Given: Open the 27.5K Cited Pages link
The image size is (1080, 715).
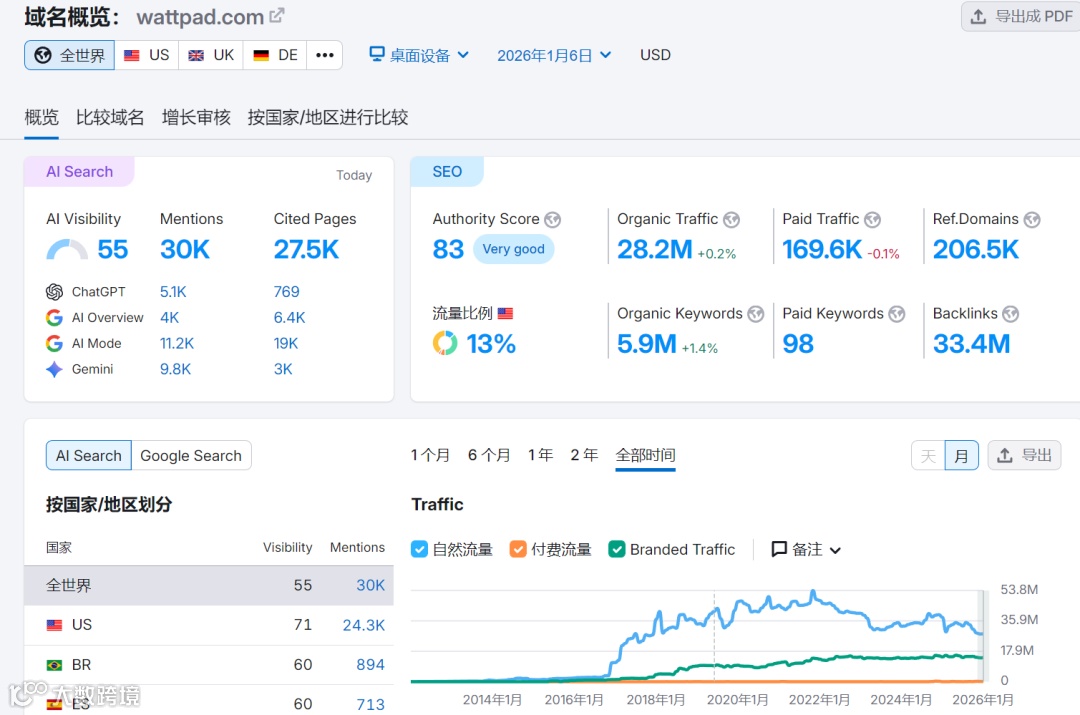Looking at the screenshot, I should click(307, 249).
